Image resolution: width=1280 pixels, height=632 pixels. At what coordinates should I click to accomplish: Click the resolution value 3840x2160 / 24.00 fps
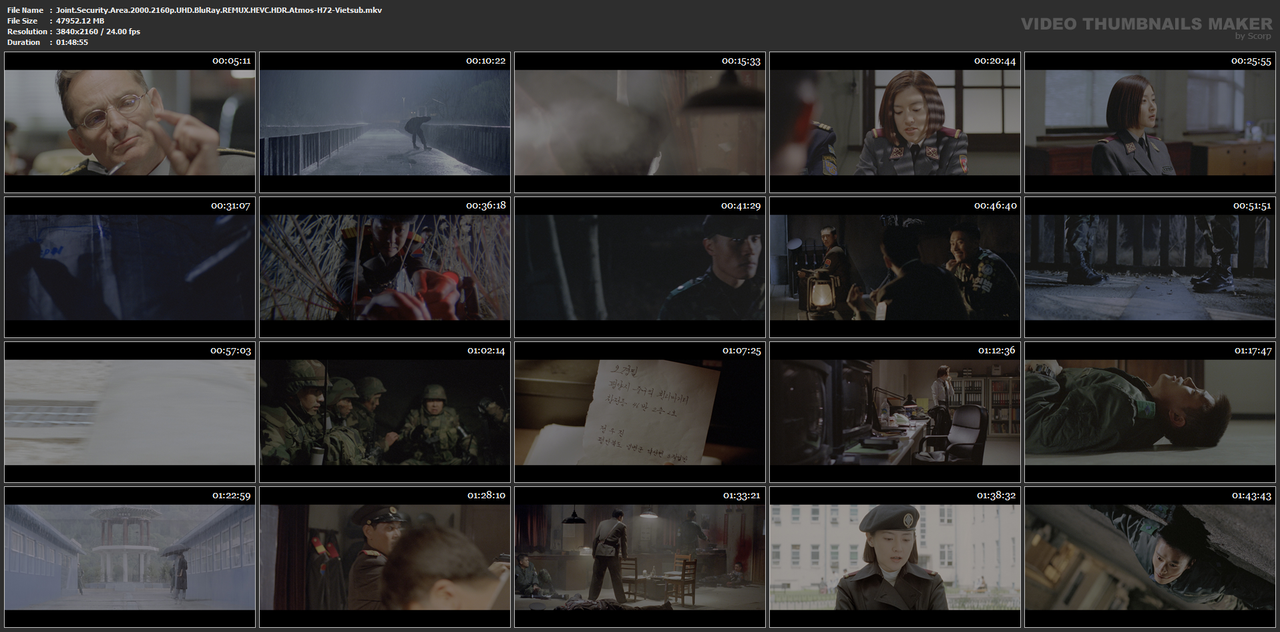(98, 32)
